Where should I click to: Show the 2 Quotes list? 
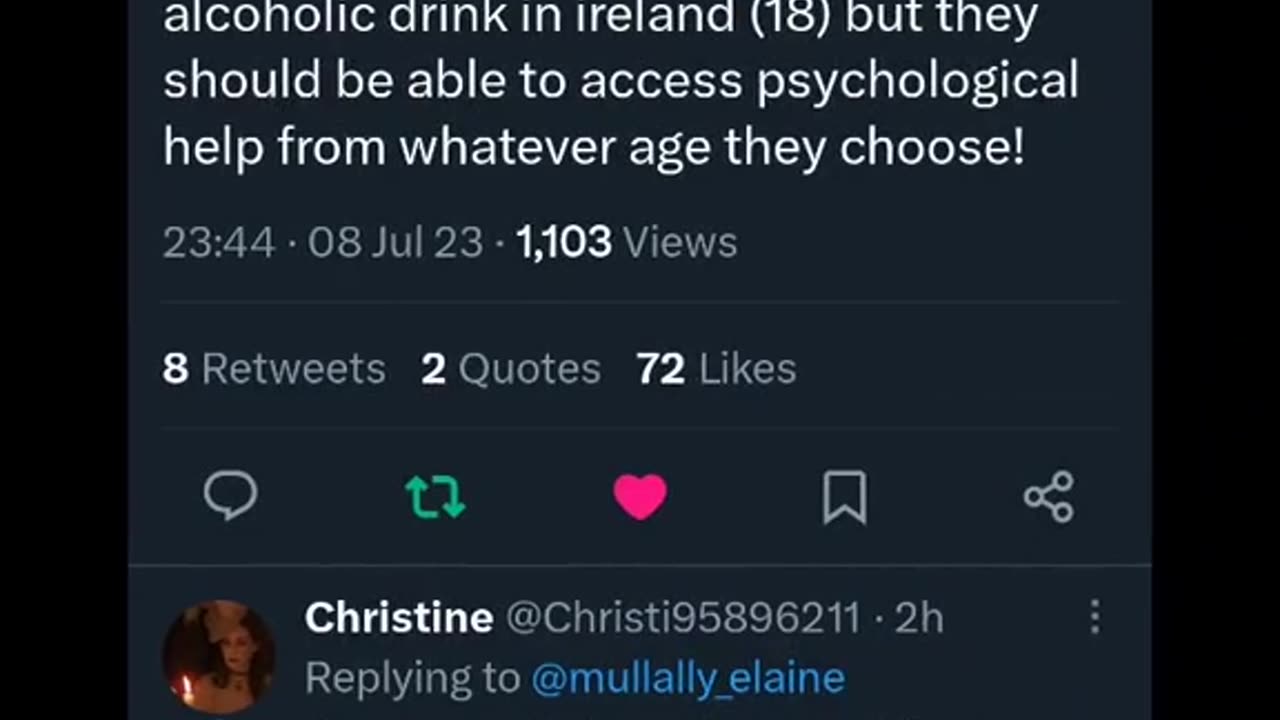tap(511, 369)
